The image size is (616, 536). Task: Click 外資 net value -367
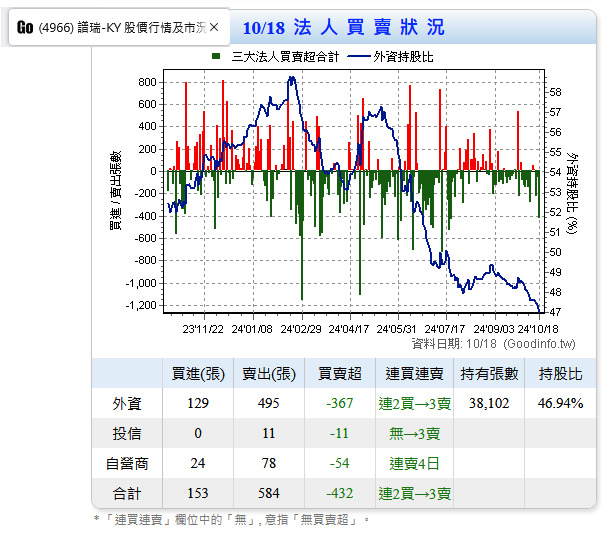tap(339, 403)
